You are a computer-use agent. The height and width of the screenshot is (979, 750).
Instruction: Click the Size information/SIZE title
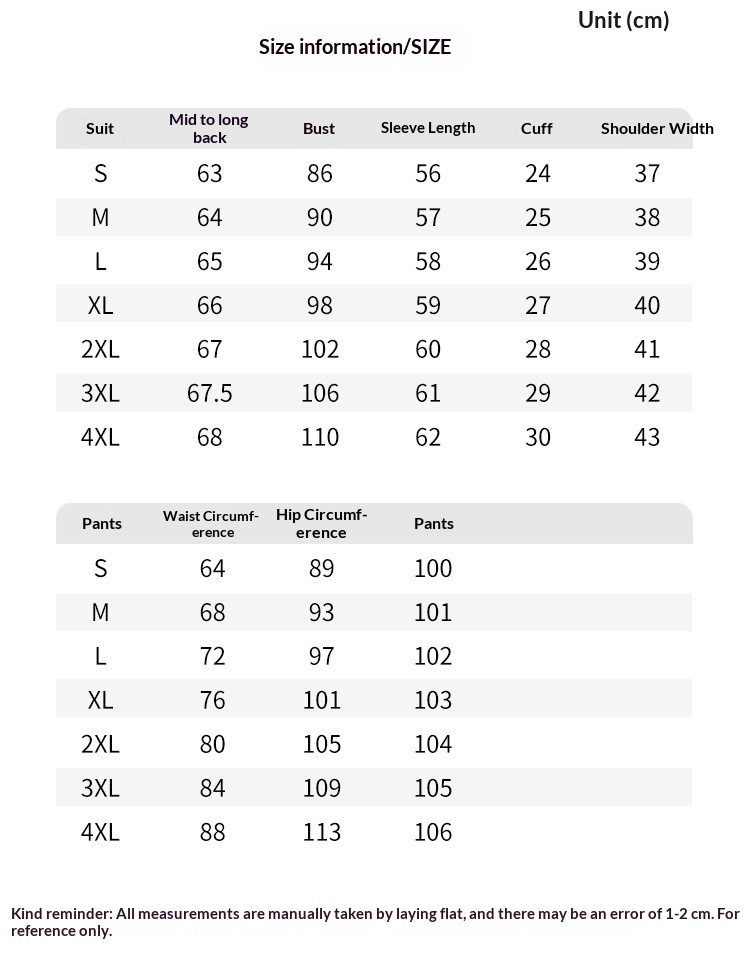(x=355, y=47)
